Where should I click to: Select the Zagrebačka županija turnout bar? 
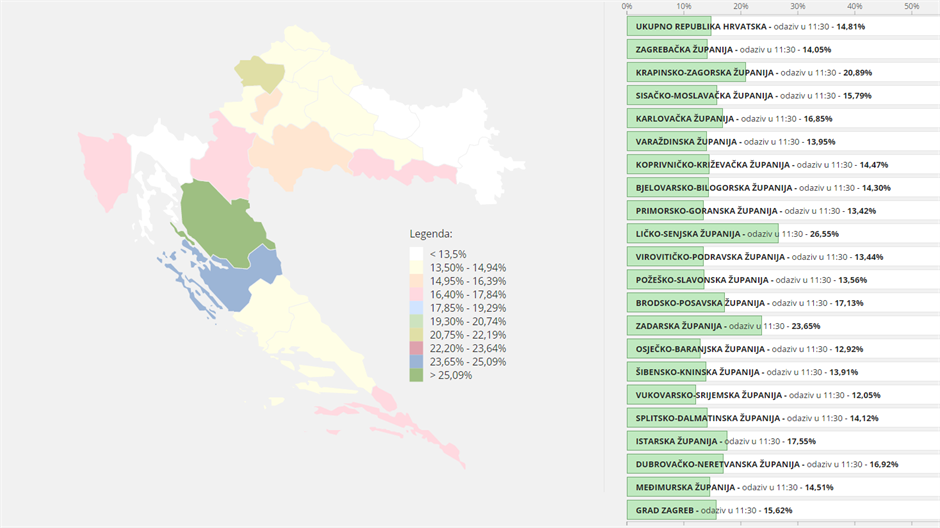point(667,49)
